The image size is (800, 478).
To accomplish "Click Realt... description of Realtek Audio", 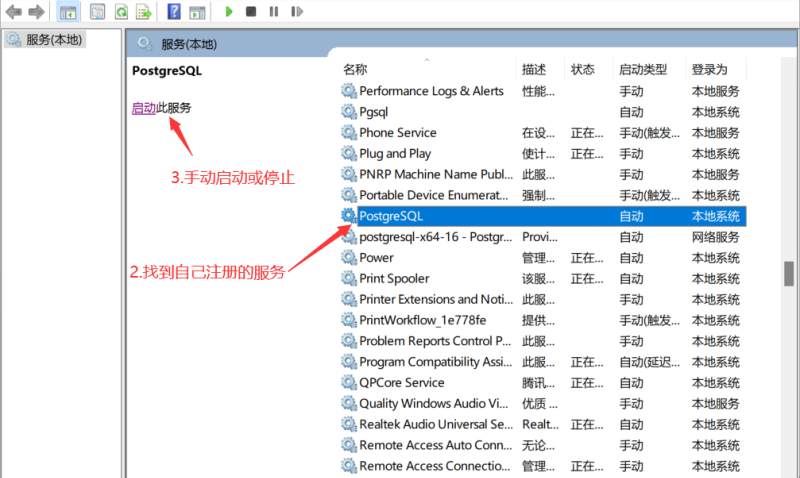I will pos(540,424).
